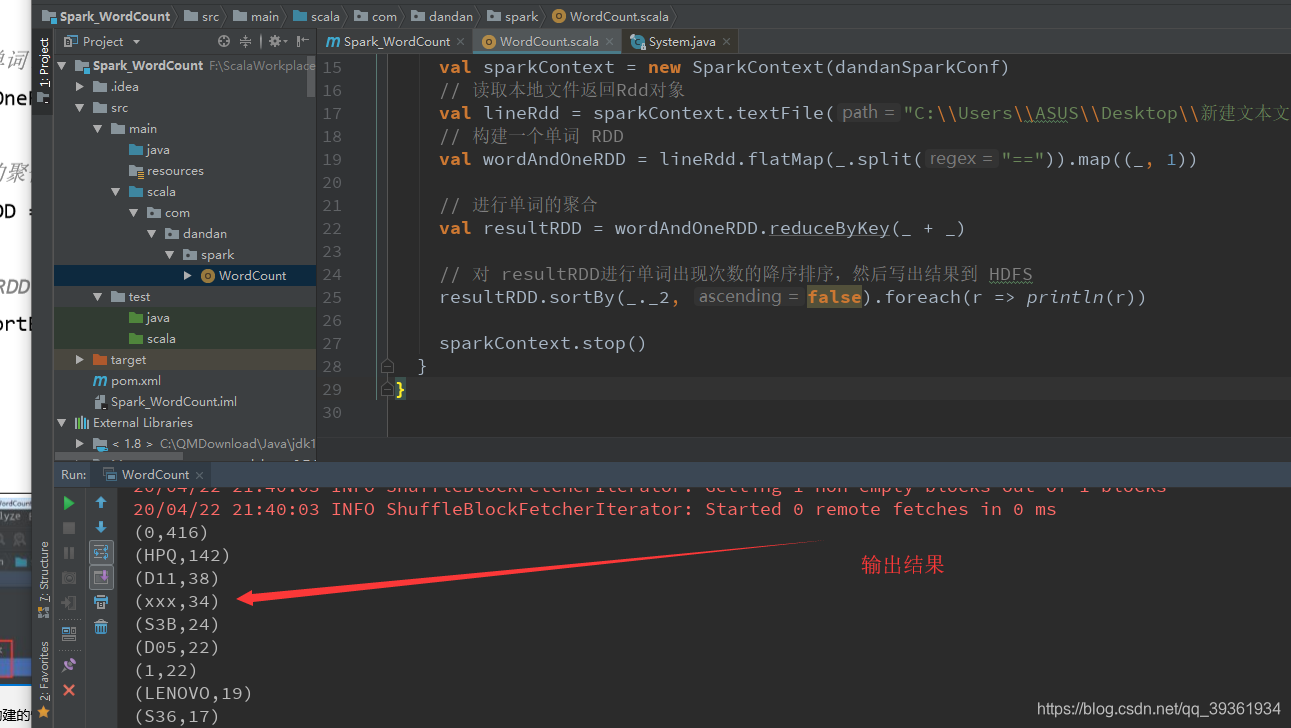1291x728 pixels.
Task: Collapse the main folder
Action: click(x=98, y=129)
